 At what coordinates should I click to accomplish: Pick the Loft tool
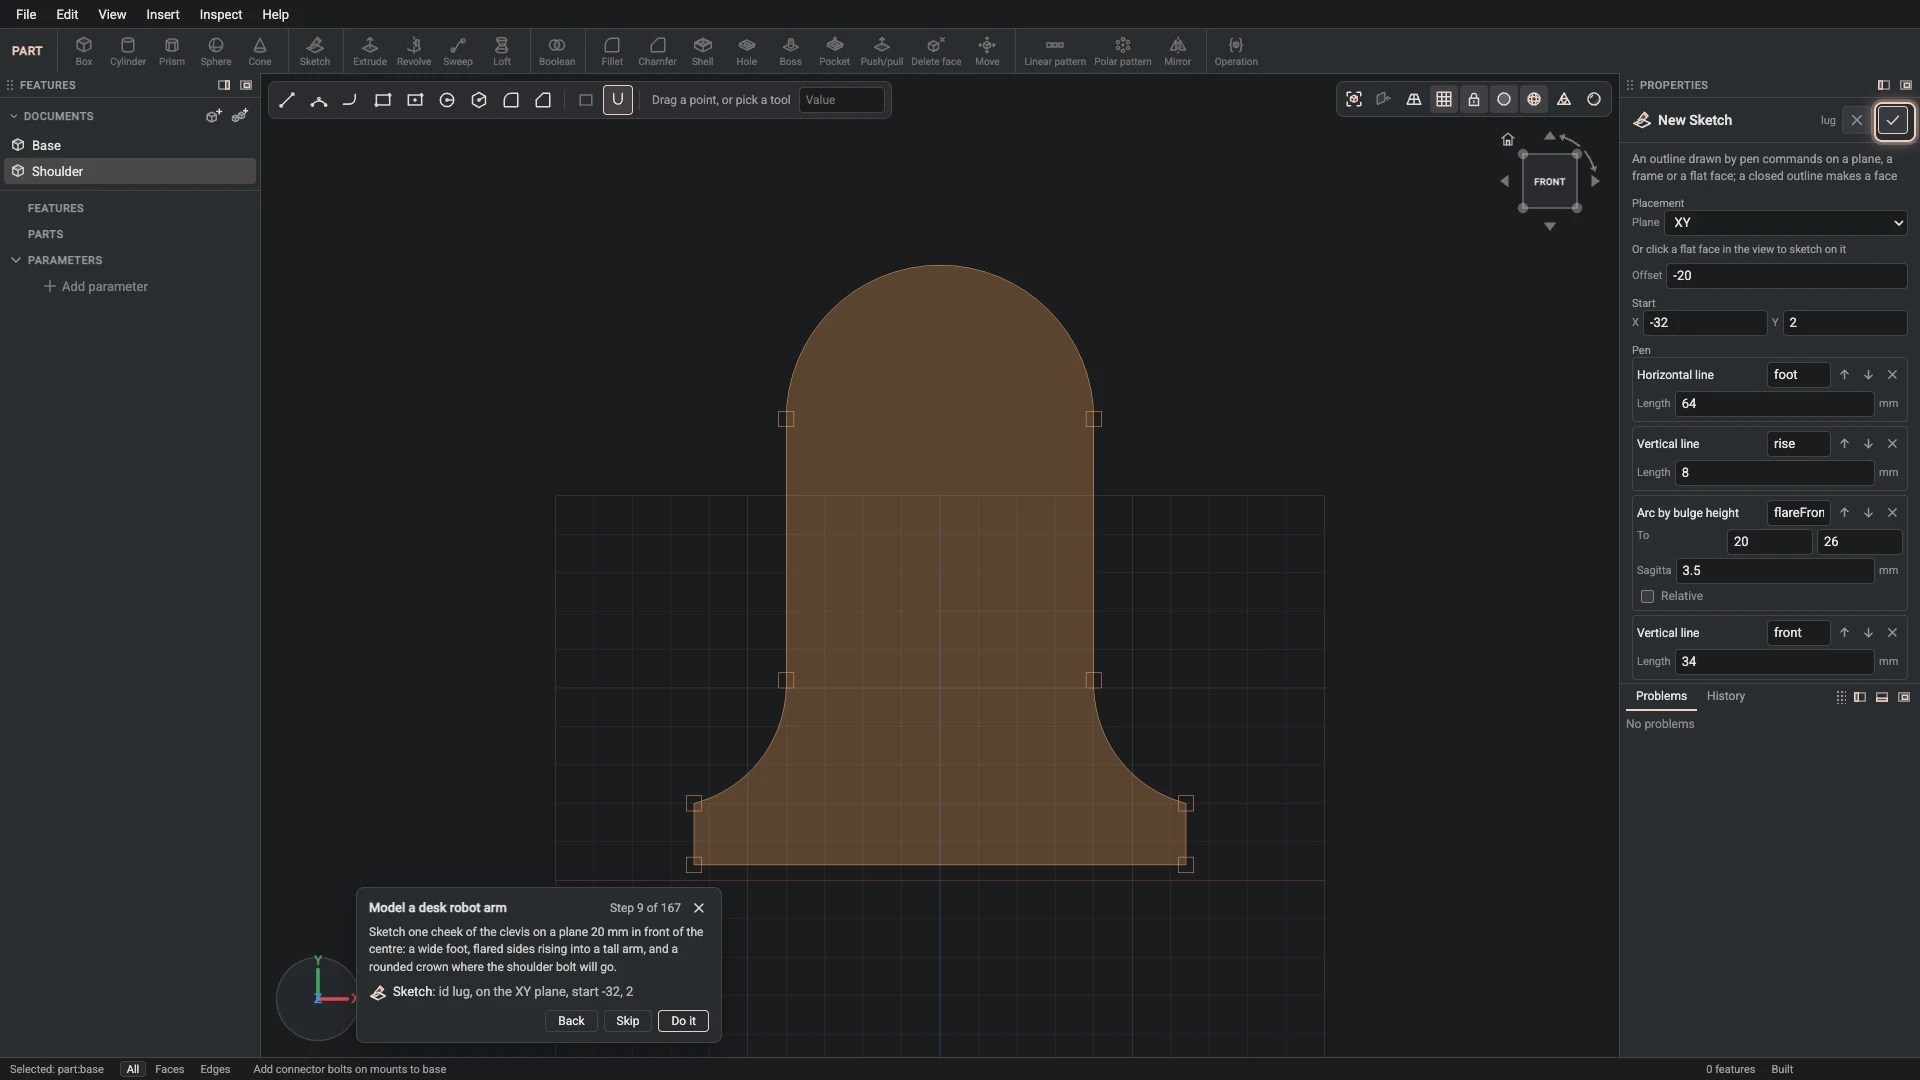click(502, 51)
